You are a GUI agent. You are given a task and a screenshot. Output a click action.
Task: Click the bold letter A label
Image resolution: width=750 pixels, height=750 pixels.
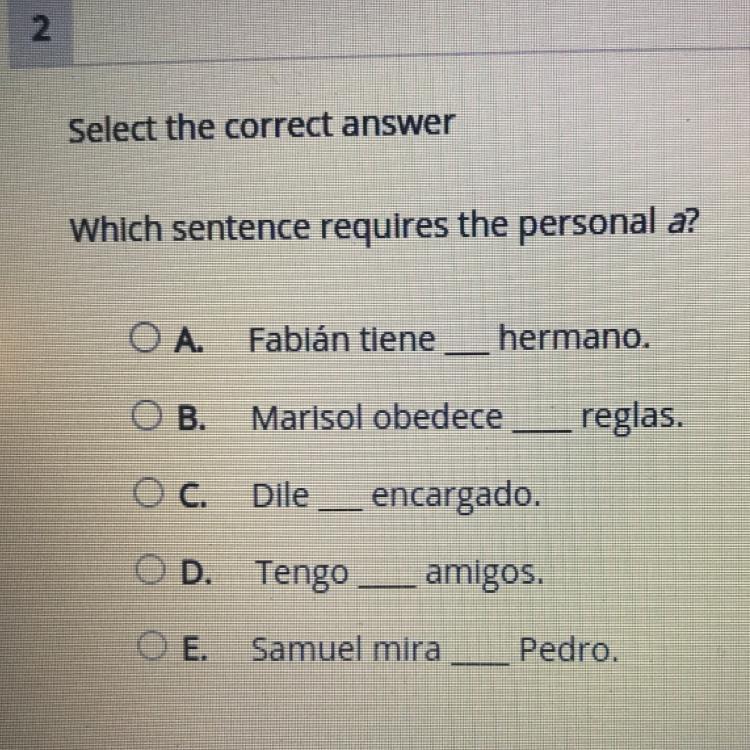click(x=189, y=341)
